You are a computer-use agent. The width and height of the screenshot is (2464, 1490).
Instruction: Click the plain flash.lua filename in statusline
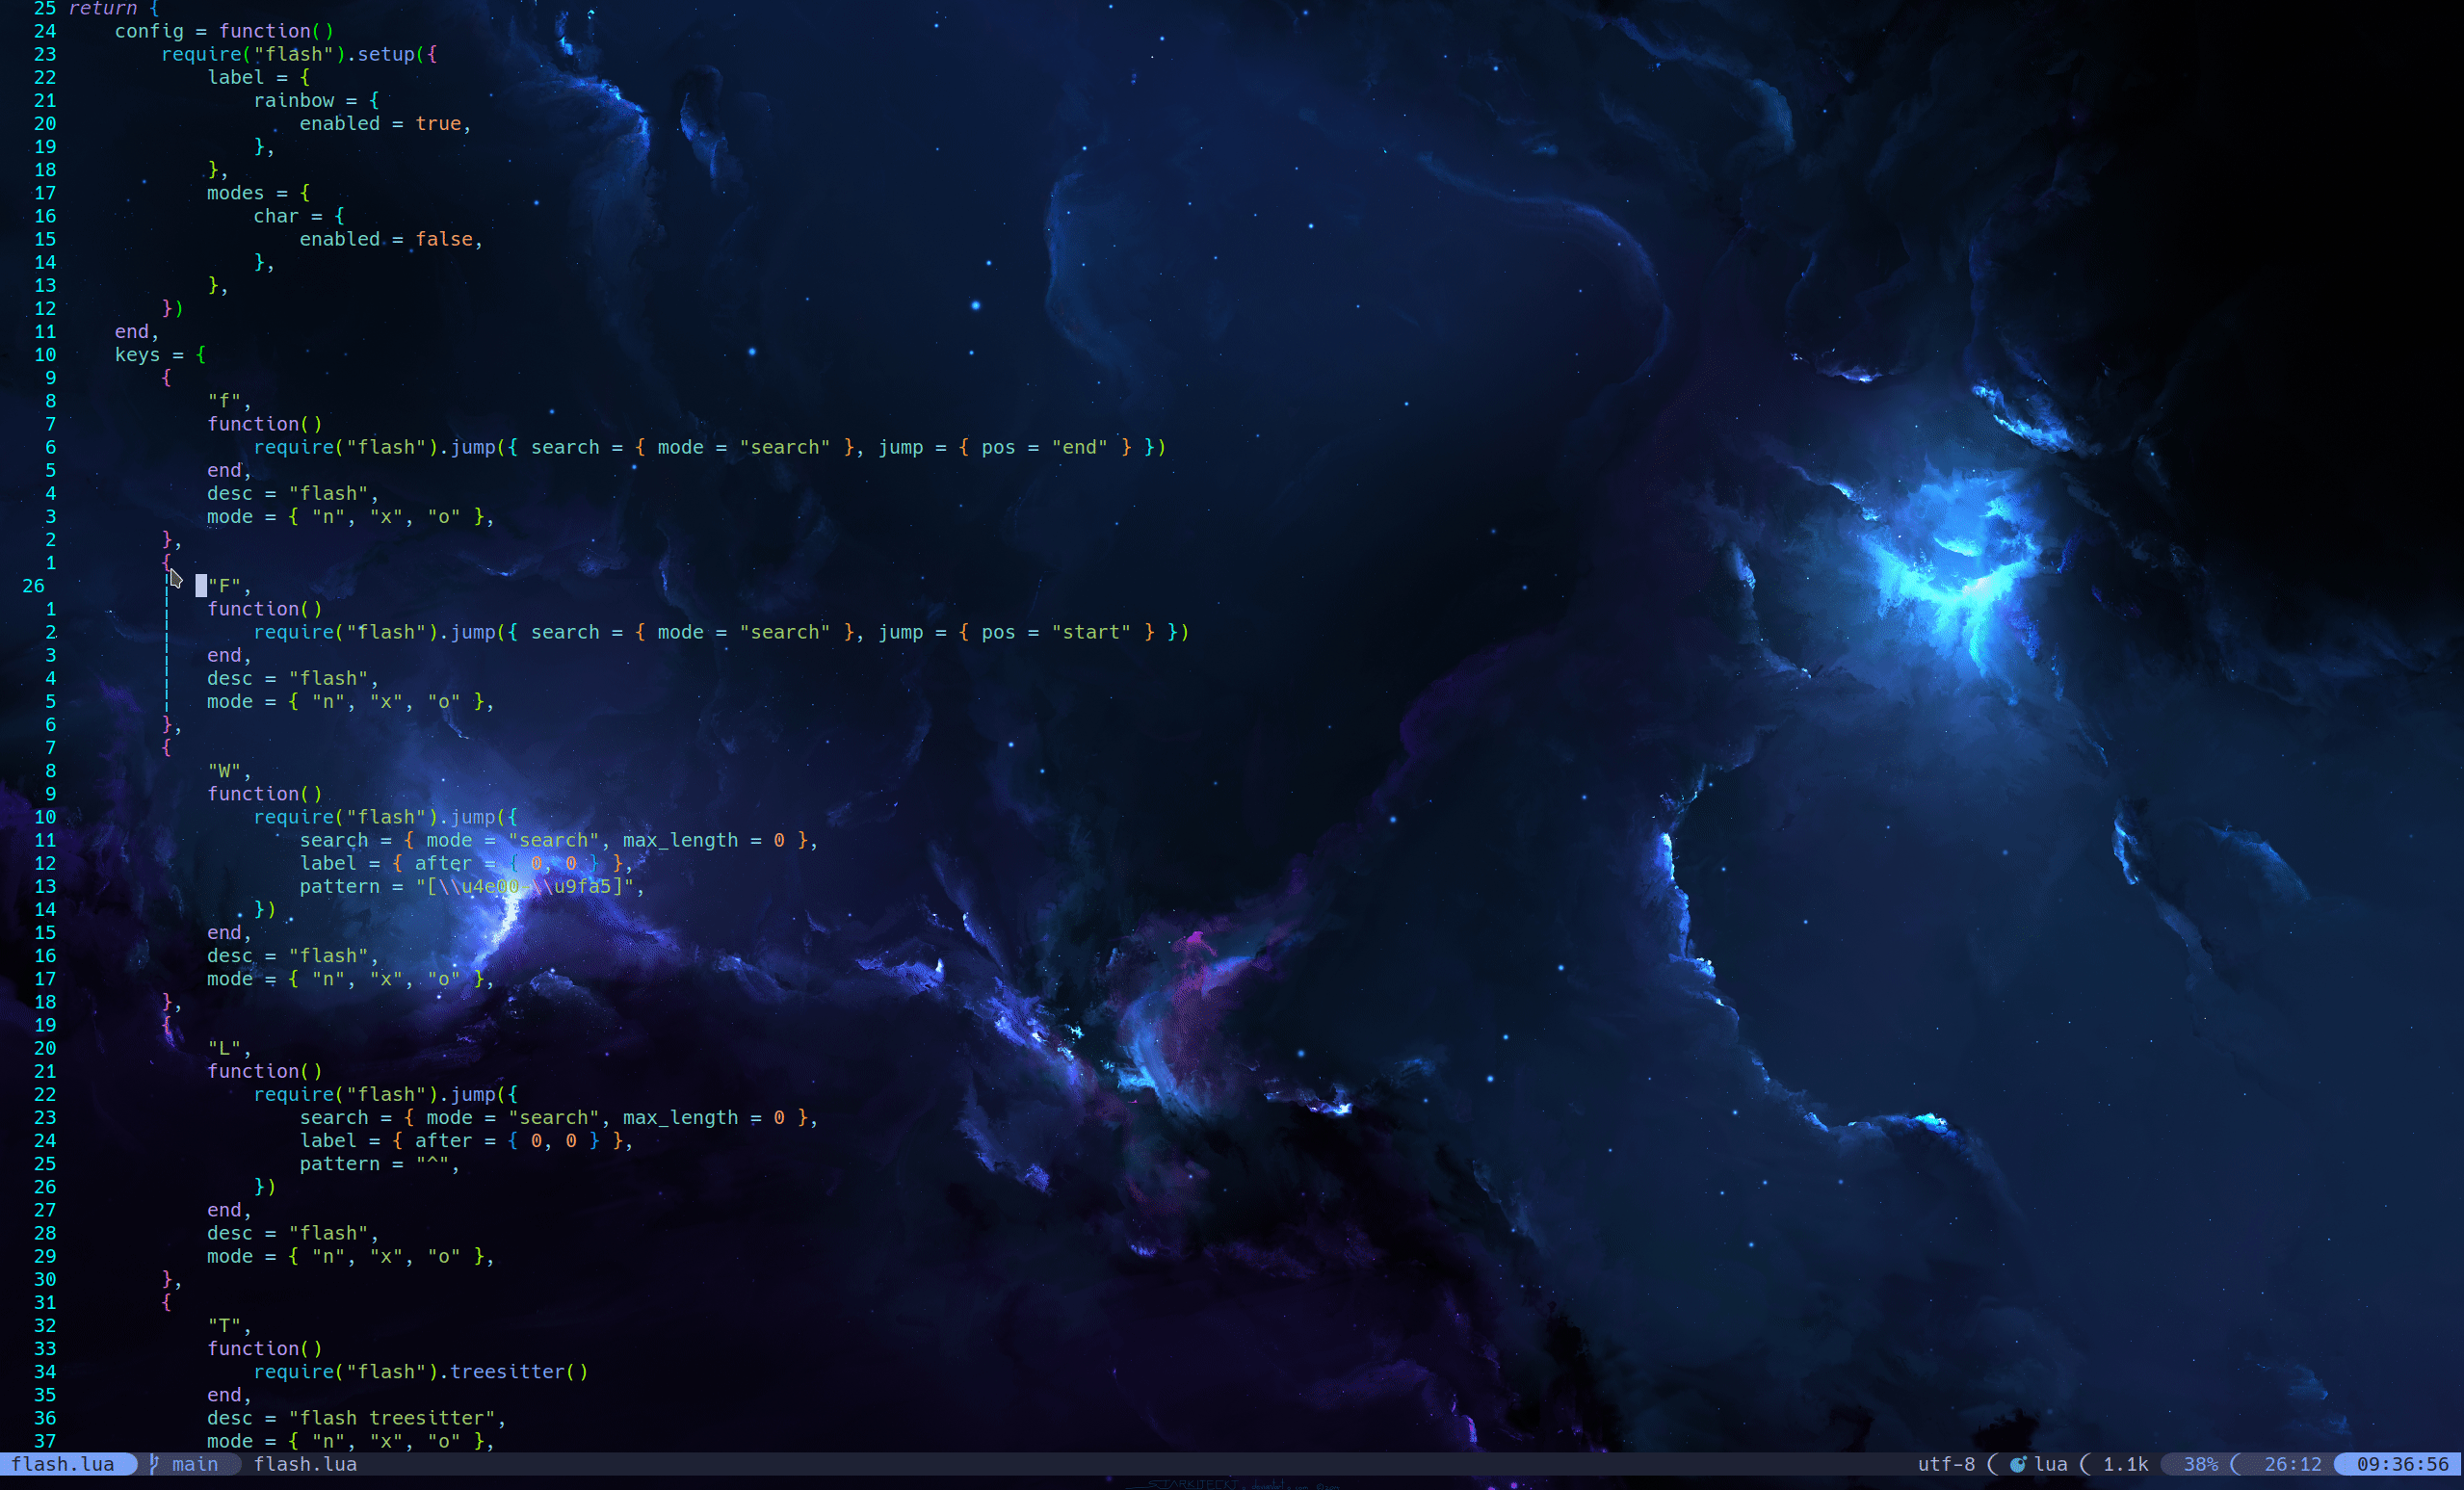point(305,1464)
